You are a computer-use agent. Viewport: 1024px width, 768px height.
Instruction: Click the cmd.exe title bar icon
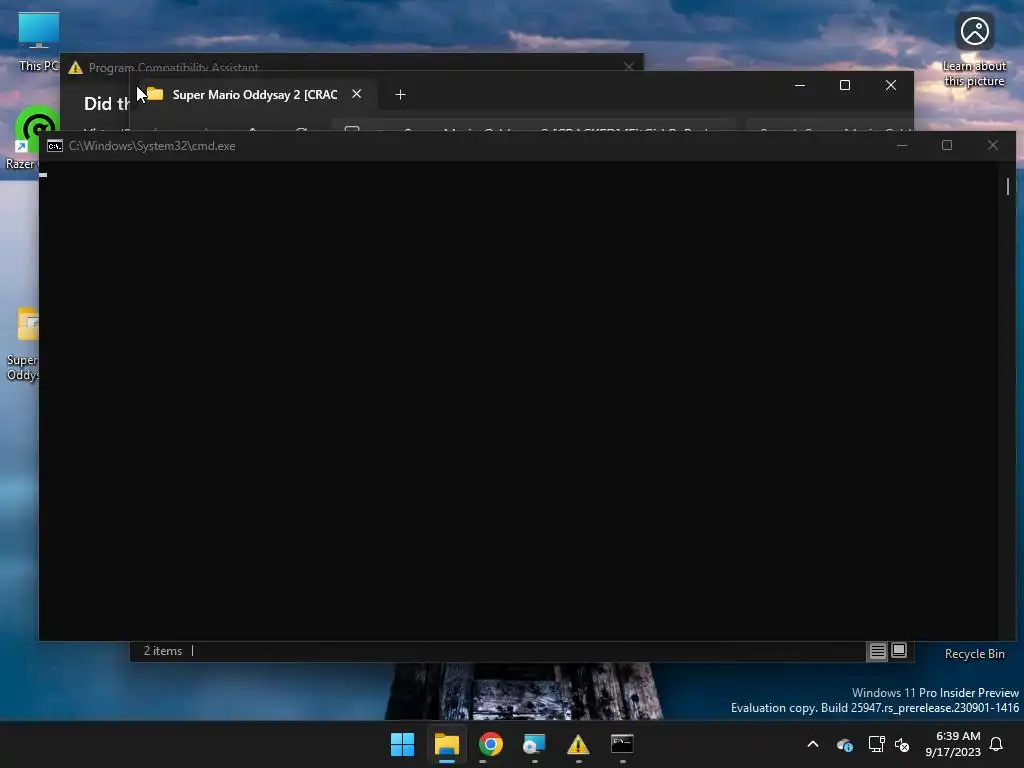[55, 146]
